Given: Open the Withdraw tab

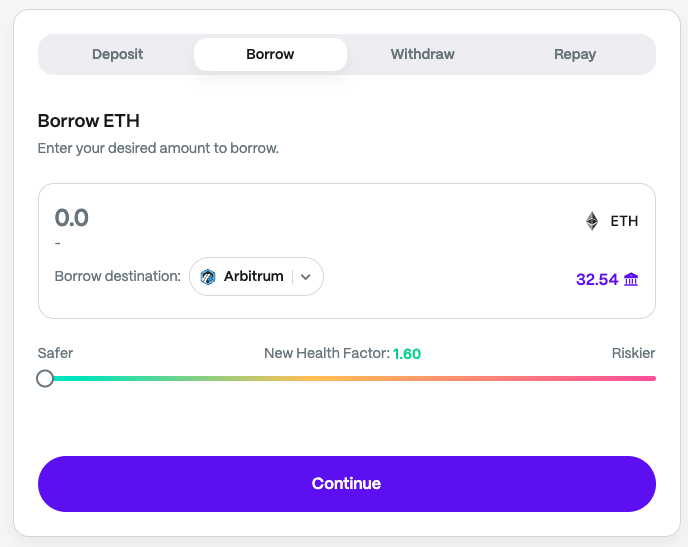Looking at the screenshot, I should [423, 54].
